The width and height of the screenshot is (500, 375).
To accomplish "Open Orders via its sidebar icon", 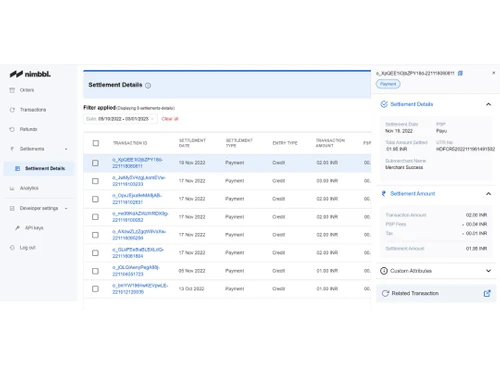I will (x=12, y=90).
